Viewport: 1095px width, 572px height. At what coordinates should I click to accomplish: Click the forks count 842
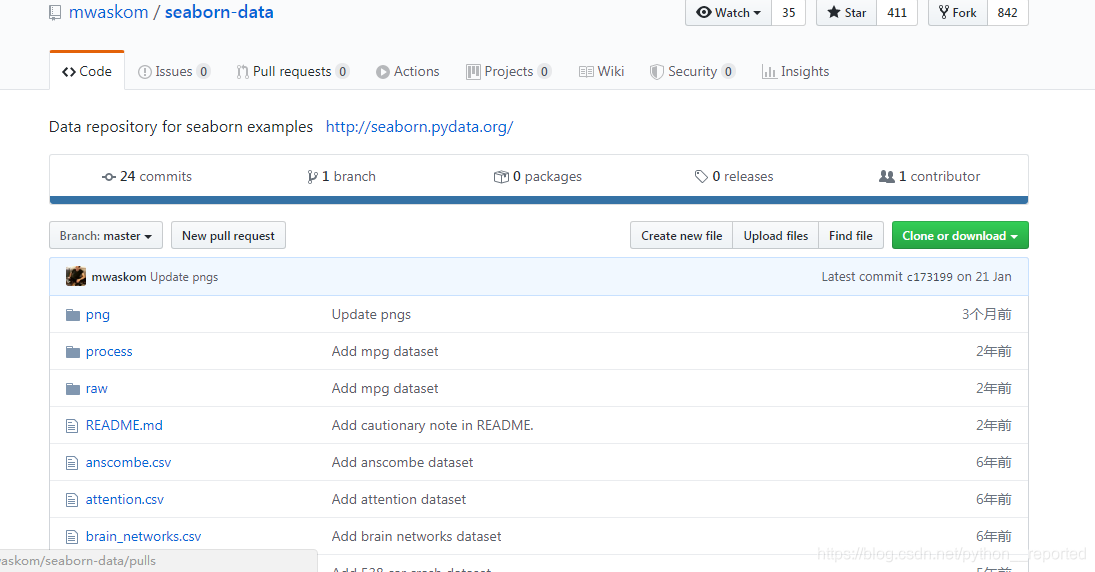[1008, 13]
